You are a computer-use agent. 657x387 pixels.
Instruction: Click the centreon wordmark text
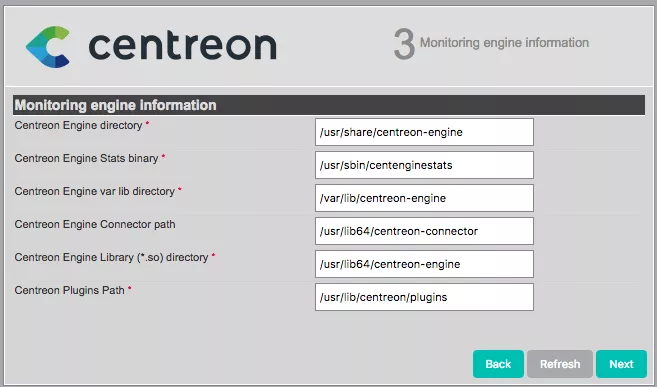[x=183, y=46]
